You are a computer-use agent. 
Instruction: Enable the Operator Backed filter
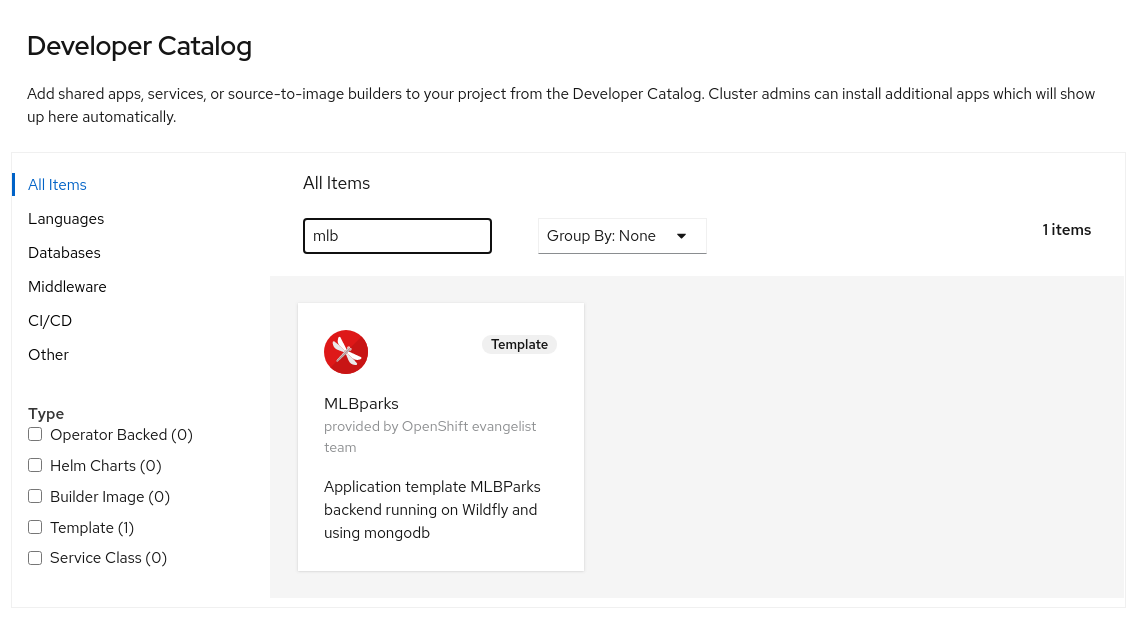35,434
